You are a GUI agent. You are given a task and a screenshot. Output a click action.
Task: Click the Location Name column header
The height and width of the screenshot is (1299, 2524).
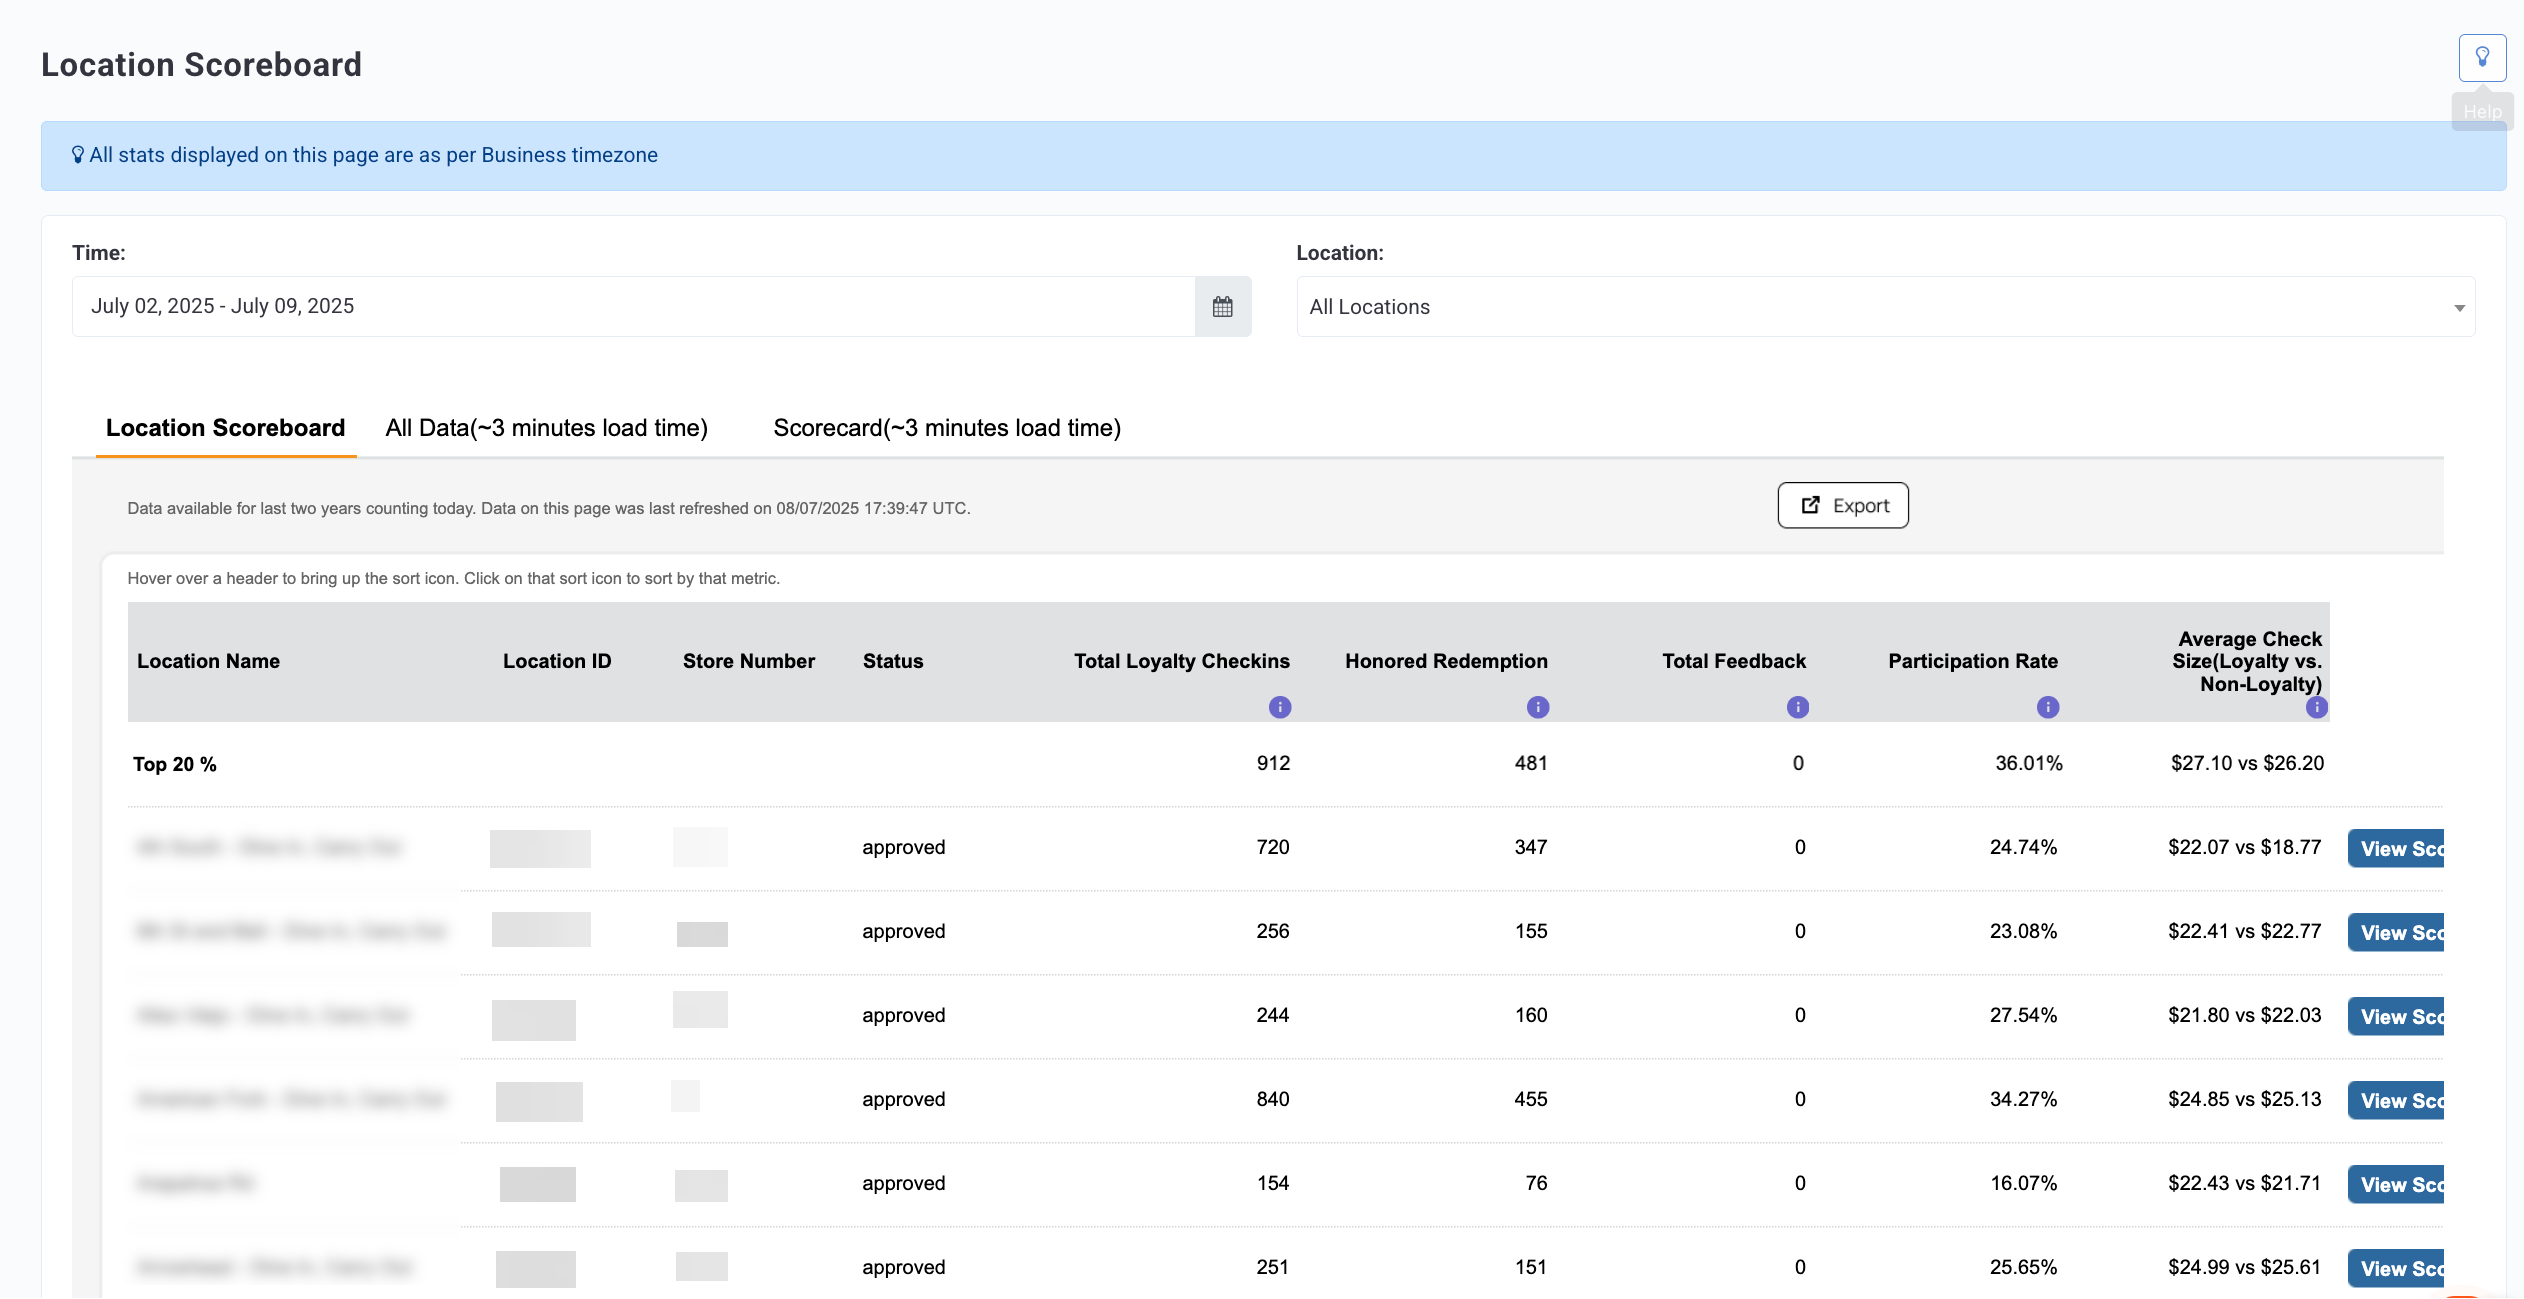tap(208, 661)
